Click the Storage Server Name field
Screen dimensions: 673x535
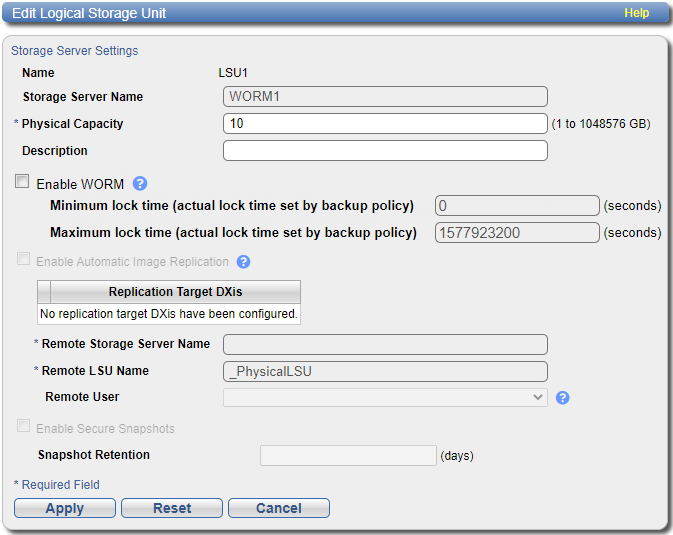pyautogui.click(x=385, y=97)
